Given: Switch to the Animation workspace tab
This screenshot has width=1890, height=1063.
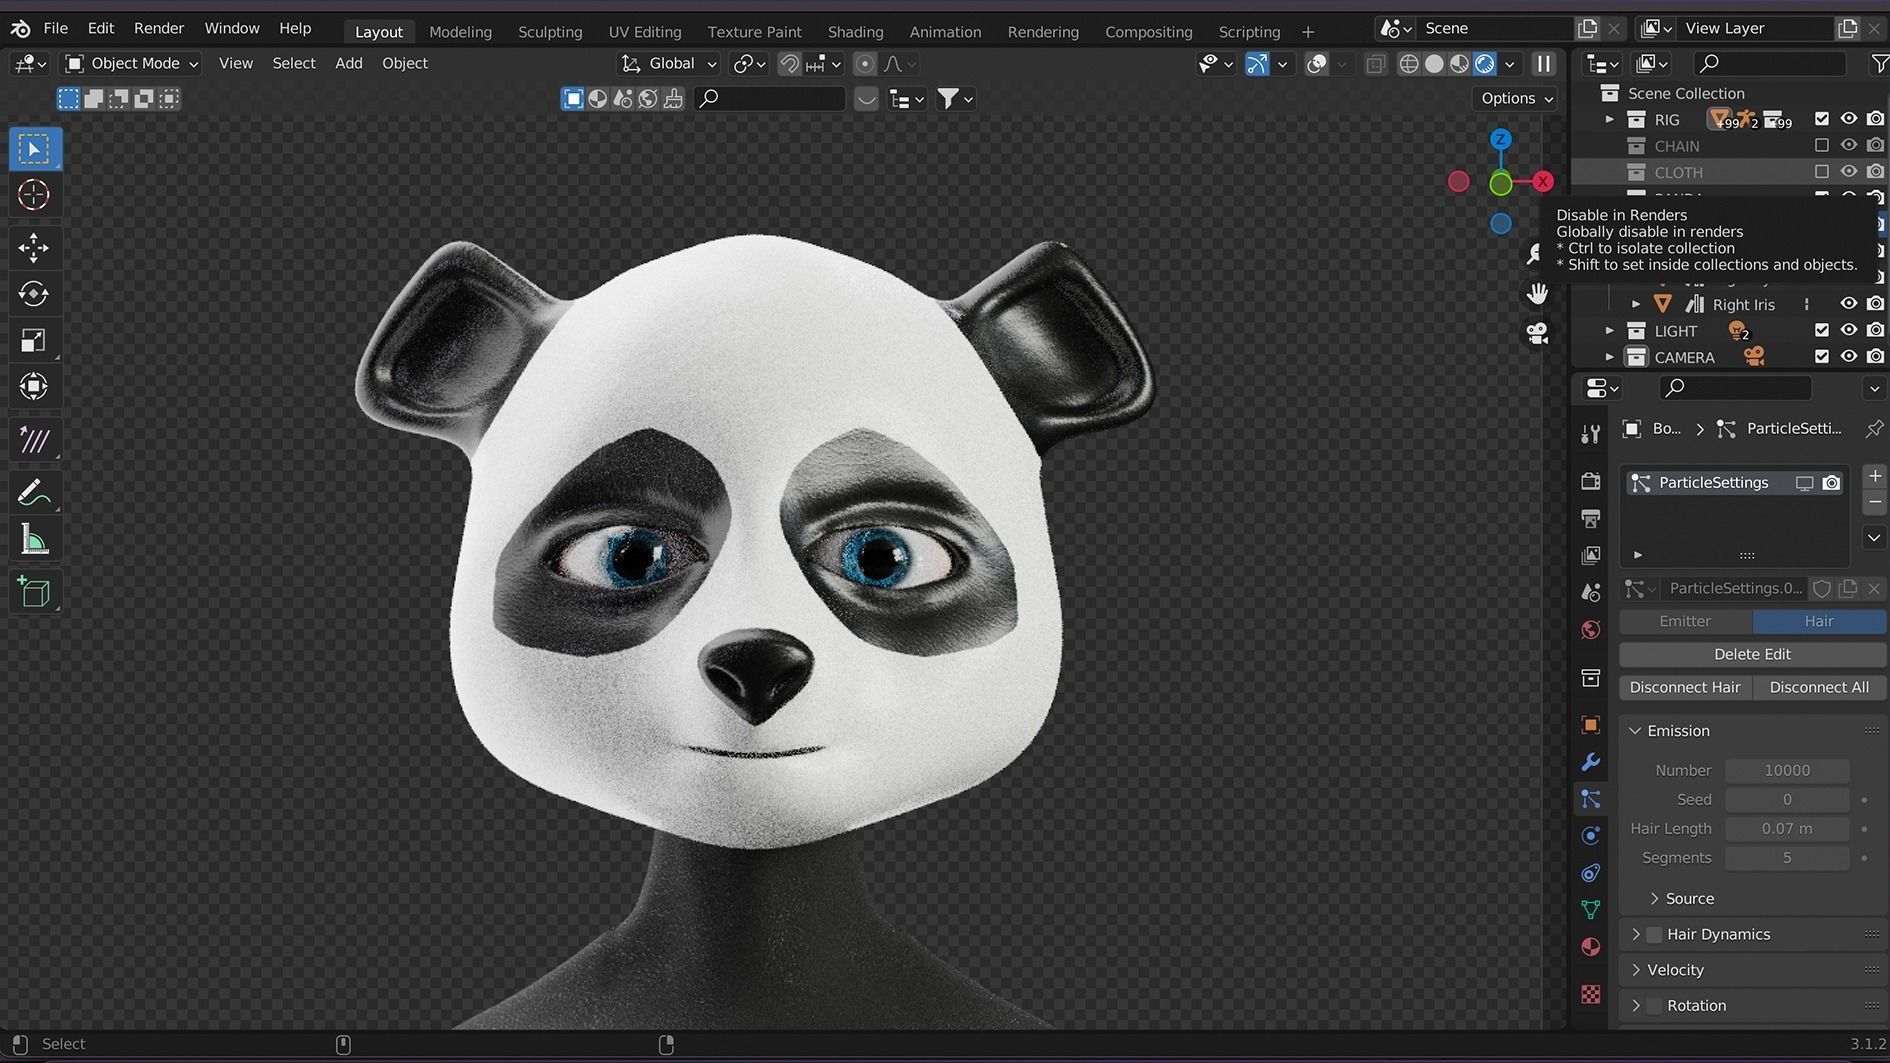Looking at the screenshot, I should (x=945, y=32).
